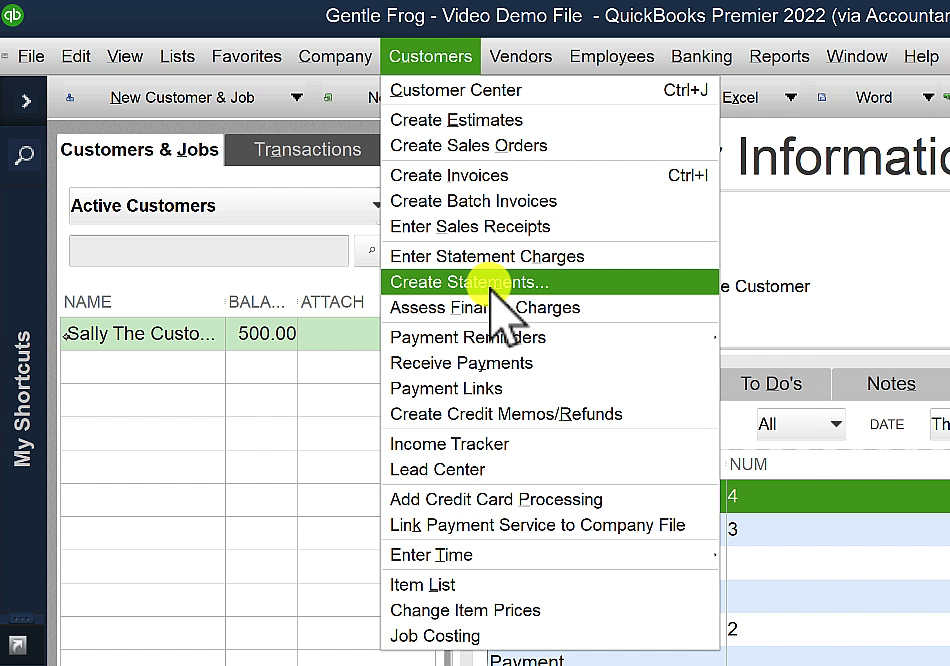Image resolution: width=950 pixels, height=666 pixels.
Task: Click the customer search input field
Action: pos(209,250)
